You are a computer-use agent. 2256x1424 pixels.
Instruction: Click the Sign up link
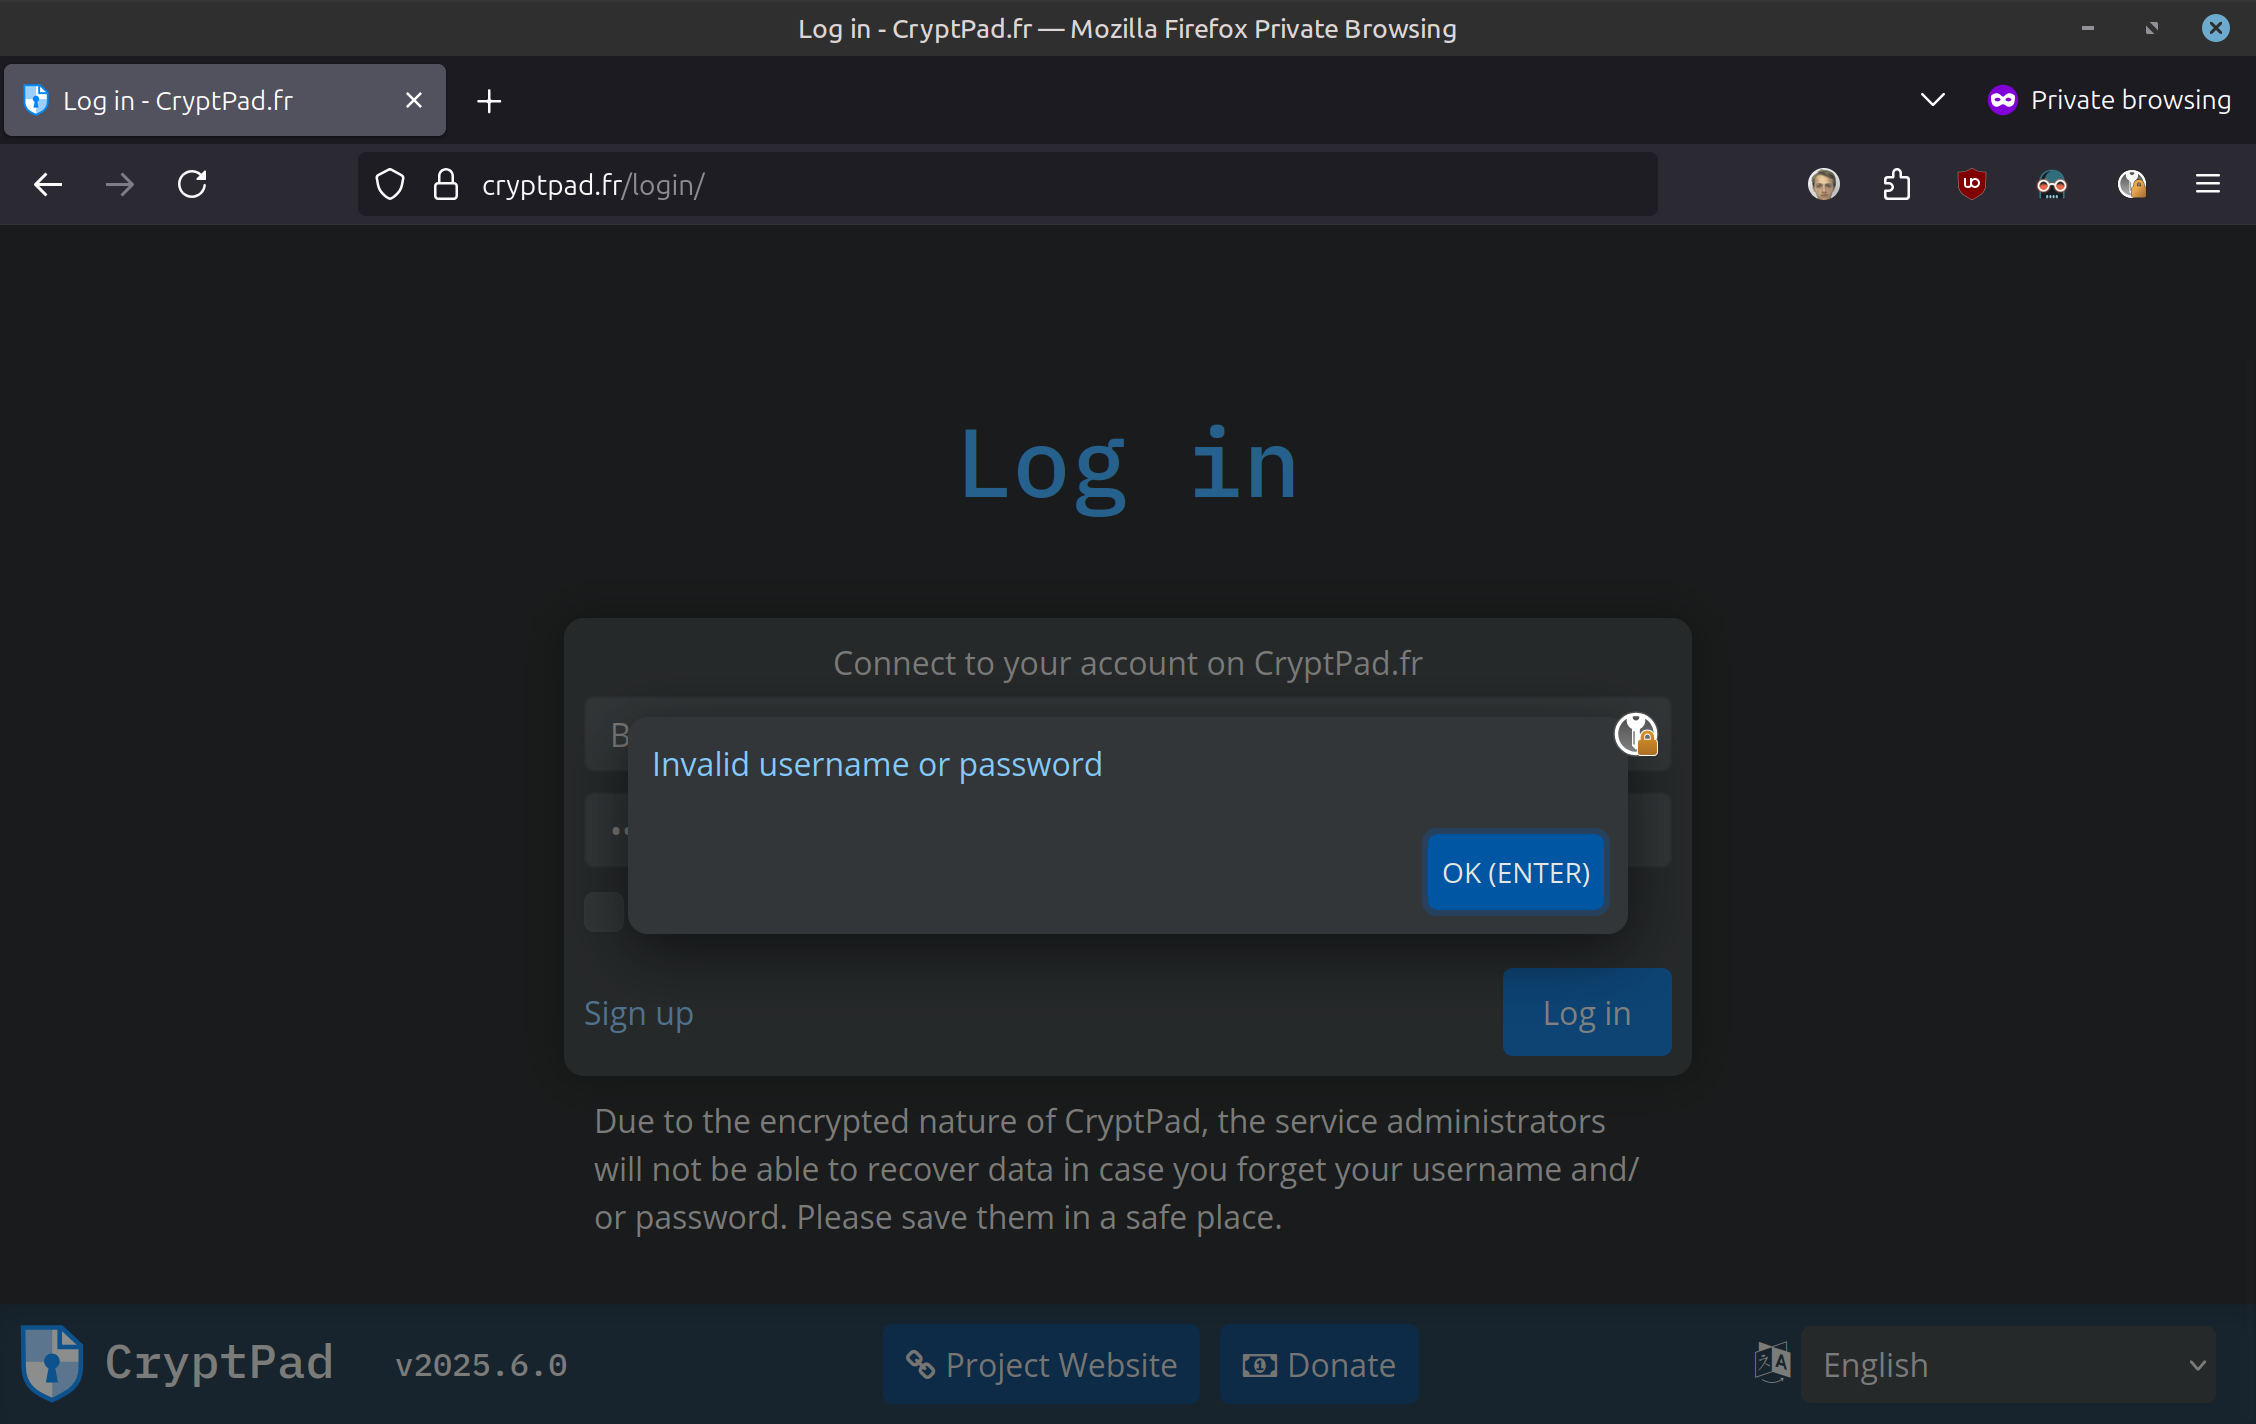(638, 1013)
